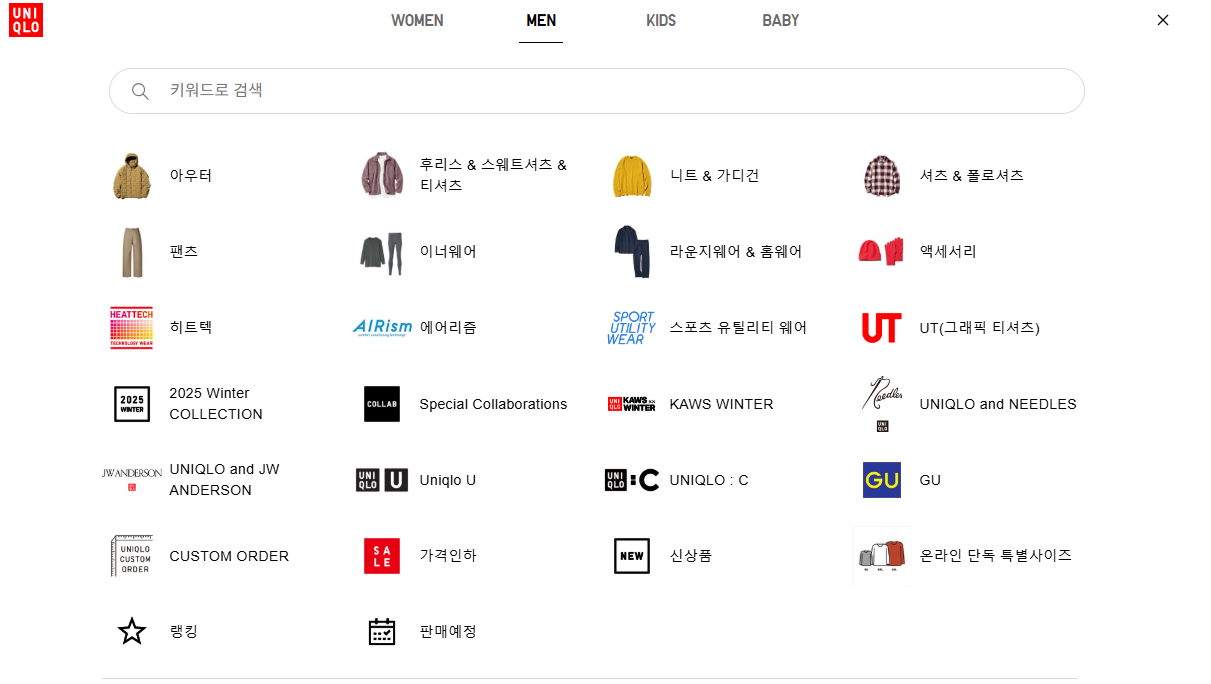The height and width of the screenshot is (684, 1211).
Task: Click the NEW box icon
Action: point(632,556)
